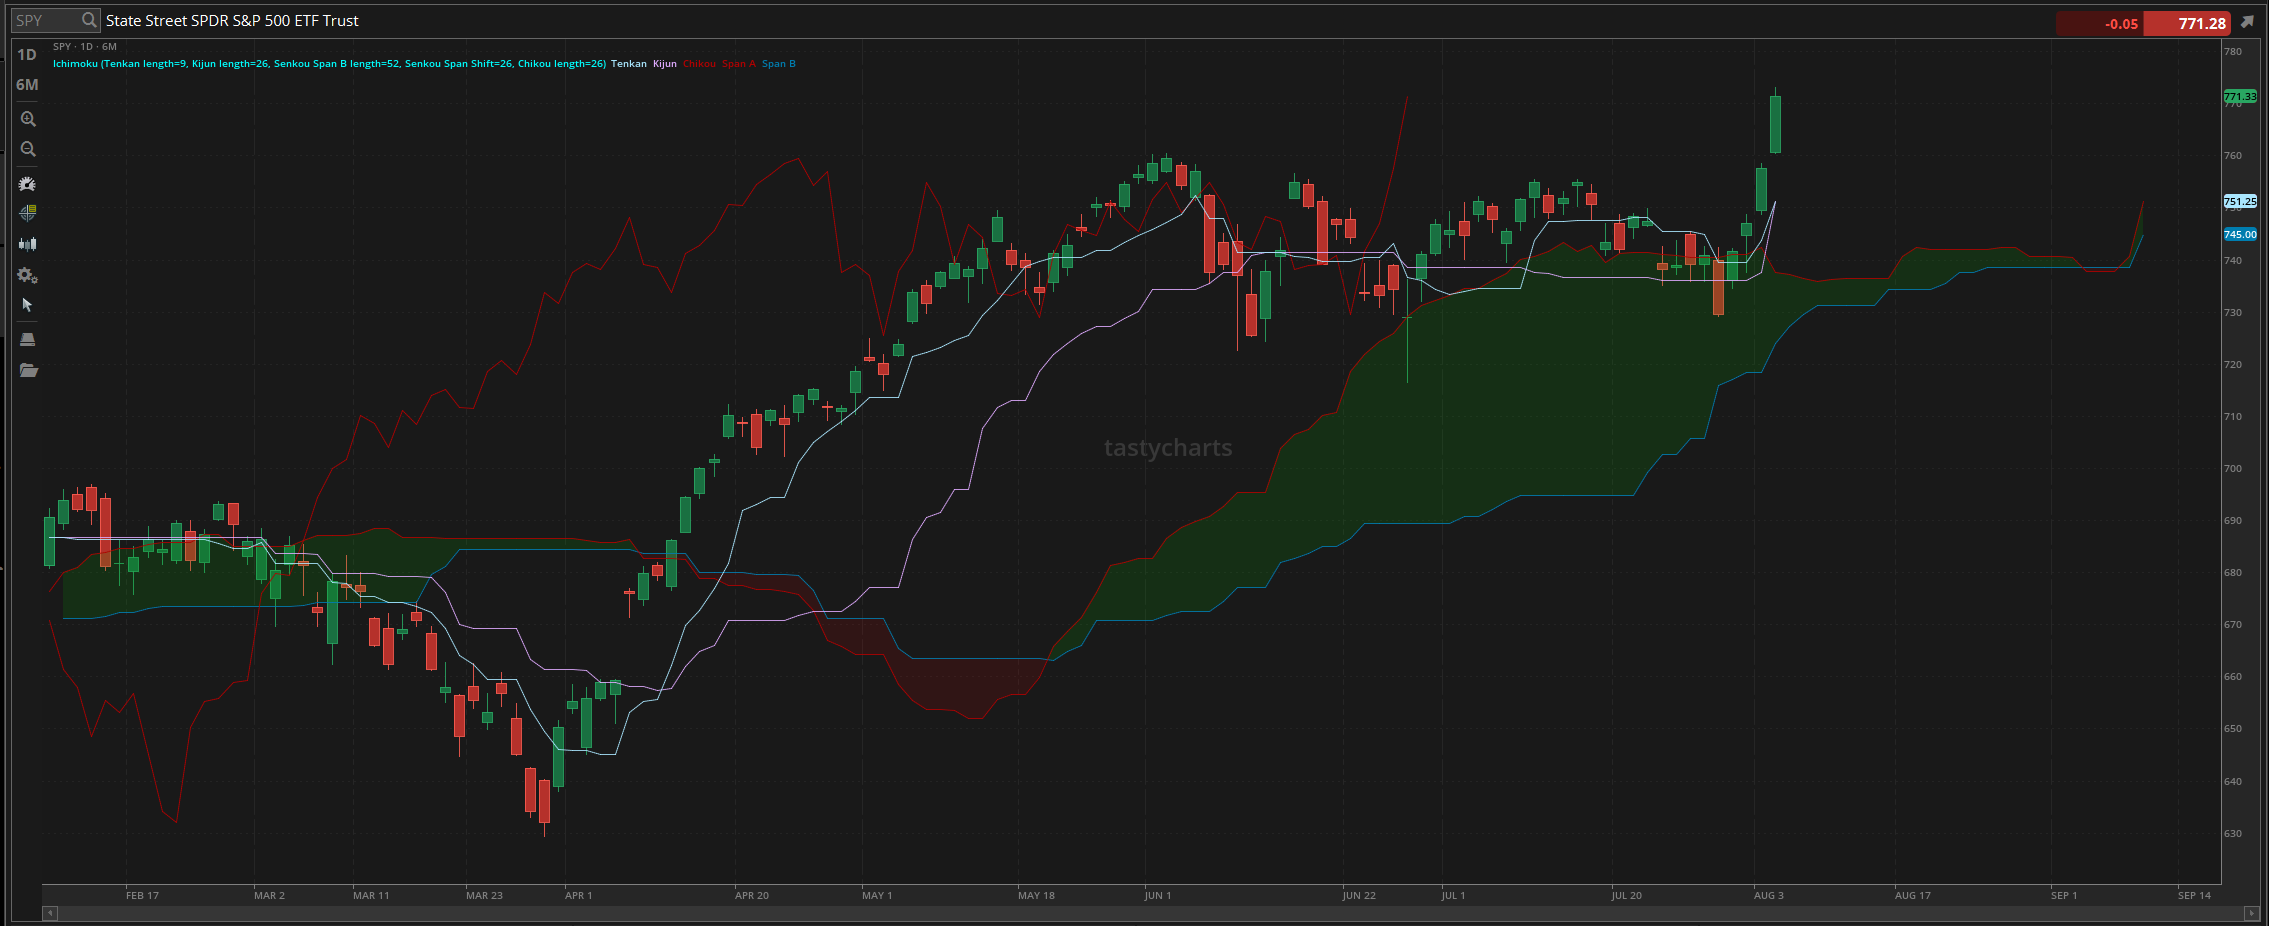Image resolution: width=2269 pixels, height=926 pixels.
Task: Click the 771.33 green price axis tag
Action: (2240, 97)
